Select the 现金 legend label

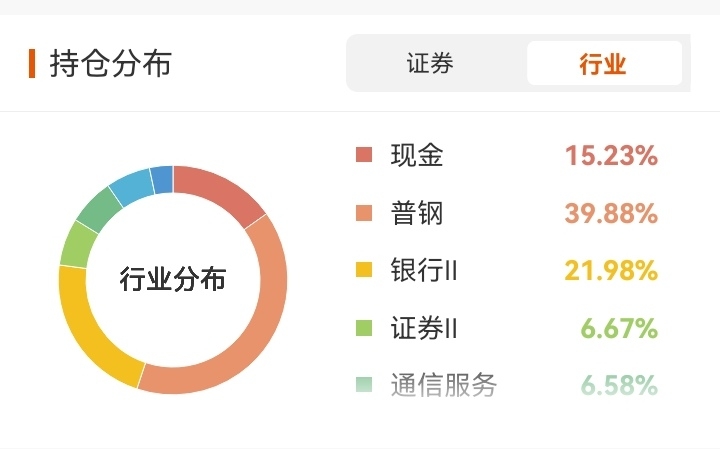click(x=417, y=155)
